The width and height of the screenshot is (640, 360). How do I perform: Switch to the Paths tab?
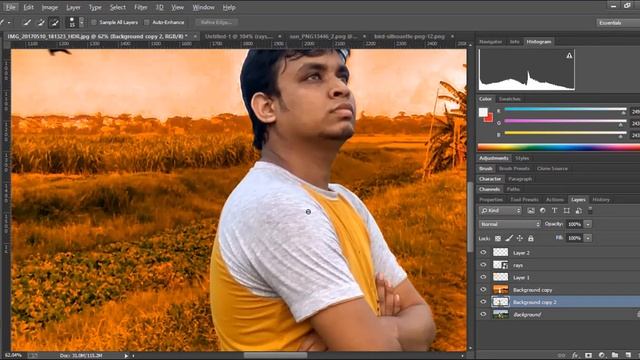click(x=513, y=189)
